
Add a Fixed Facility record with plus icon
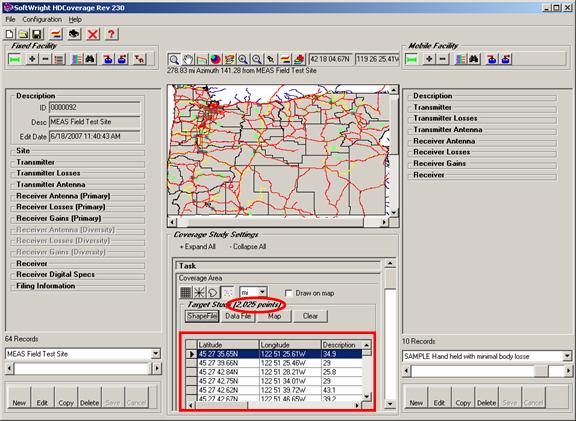tap(32, 59)
